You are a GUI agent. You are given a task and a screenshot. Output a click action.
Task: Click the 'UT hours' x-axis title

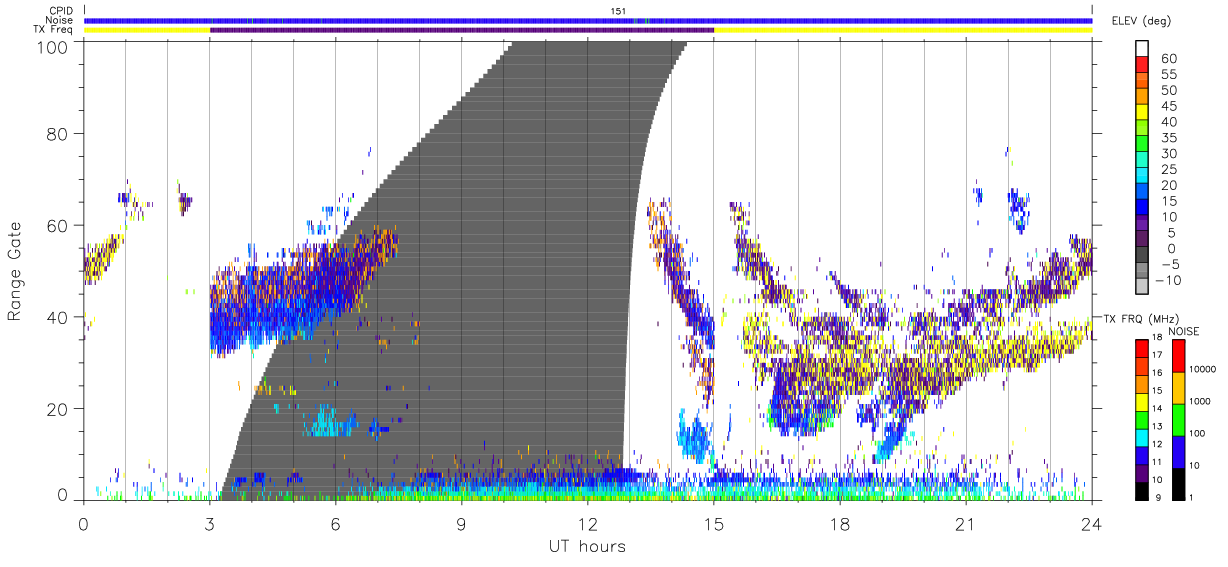[x=586, y=546]
